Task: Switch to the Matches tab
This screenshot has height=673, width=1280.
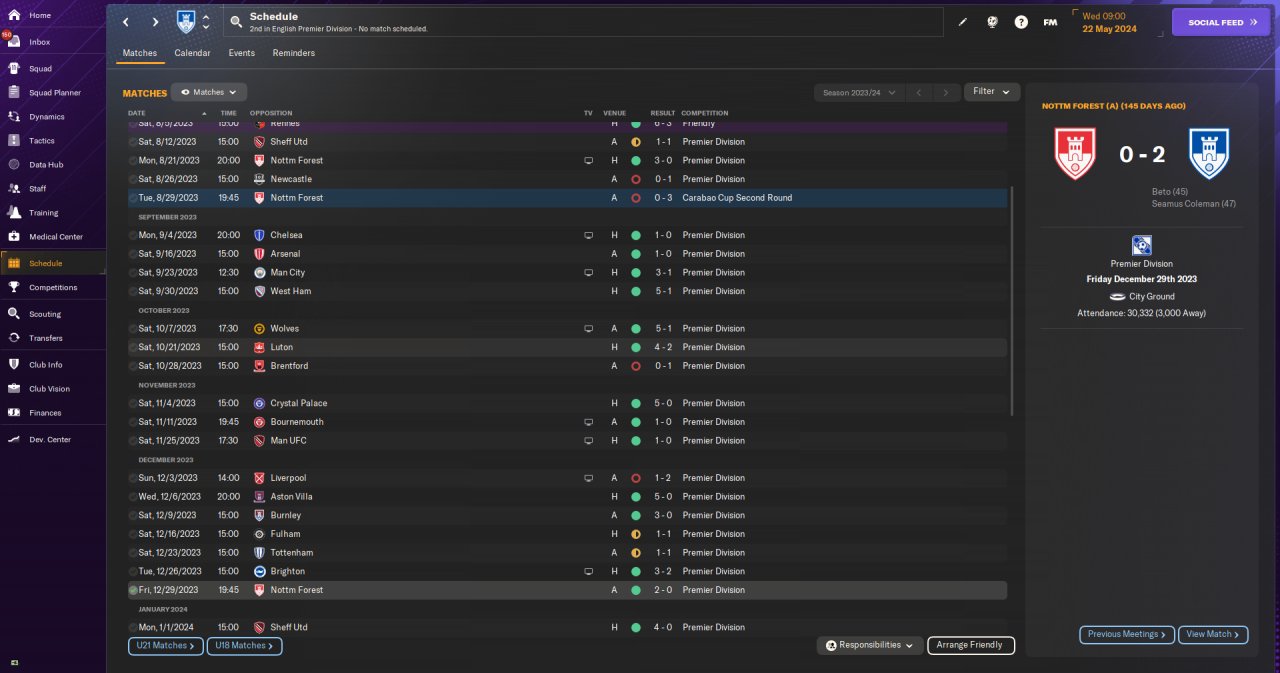Action: [x=140, y=53]
